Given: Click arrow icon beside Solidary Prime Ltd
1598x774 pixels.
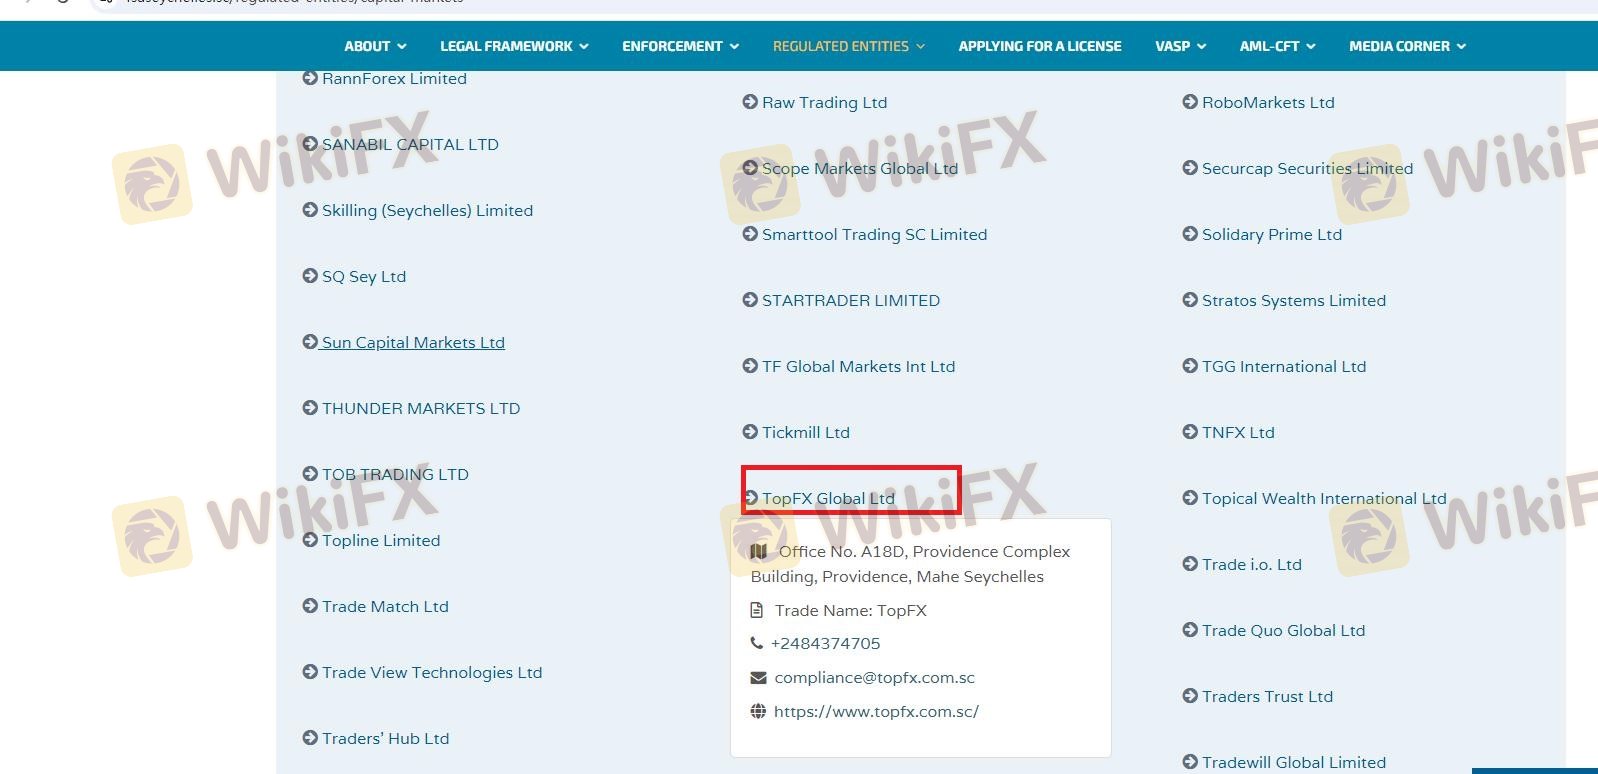Looking at the screenshot, I should pos(1190,234).
